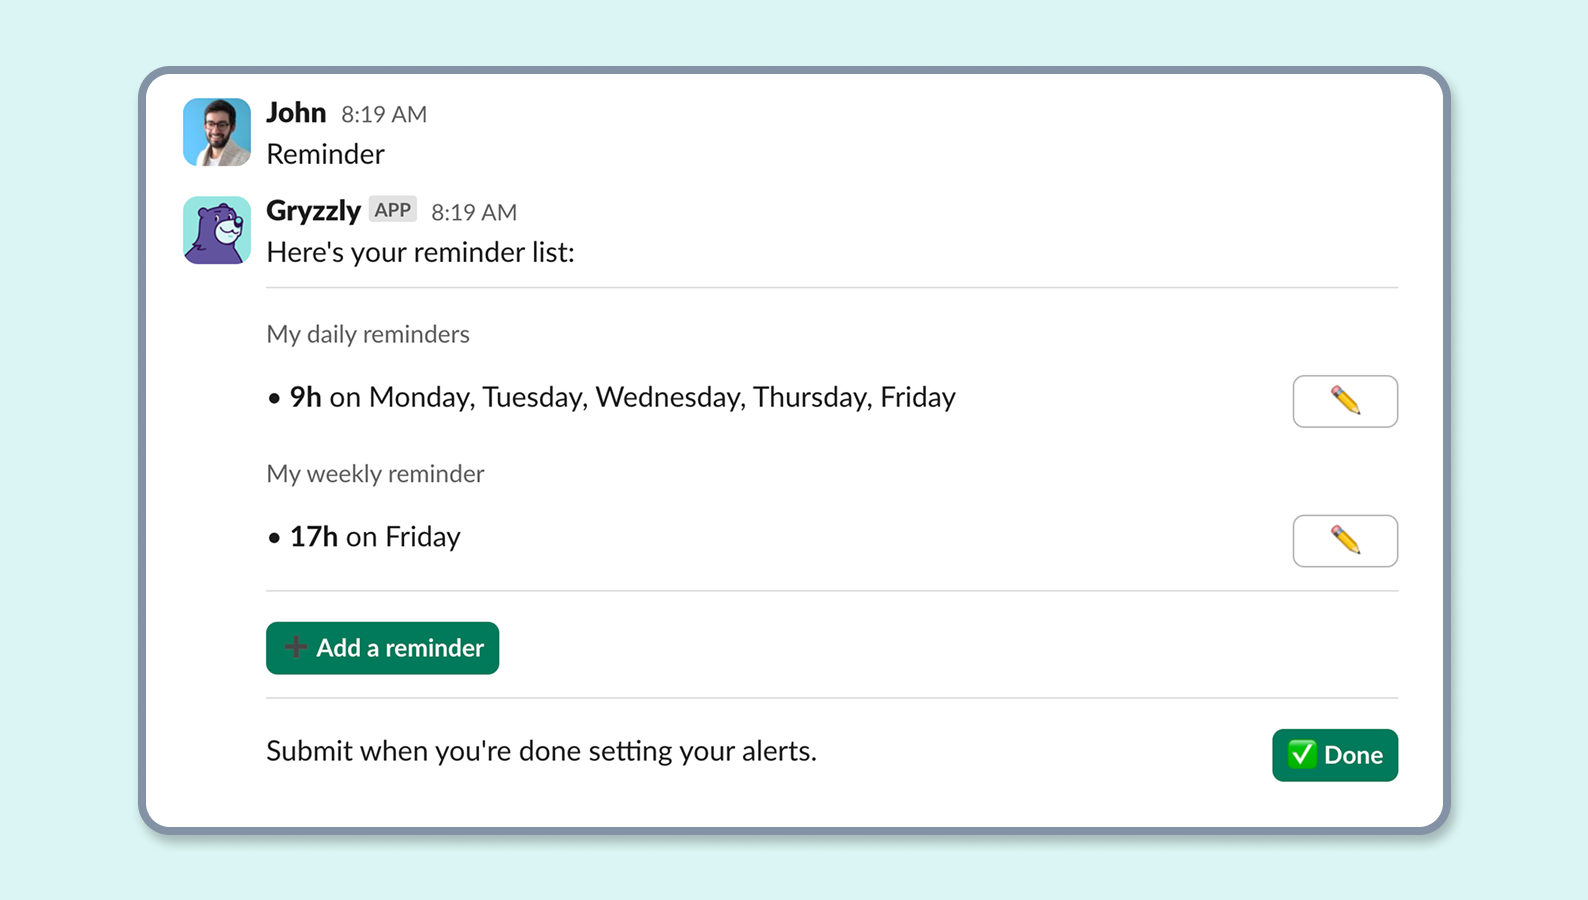The image size is (1588, 900).
Task: Click John's Reminder message text
Action: (325, 154)
